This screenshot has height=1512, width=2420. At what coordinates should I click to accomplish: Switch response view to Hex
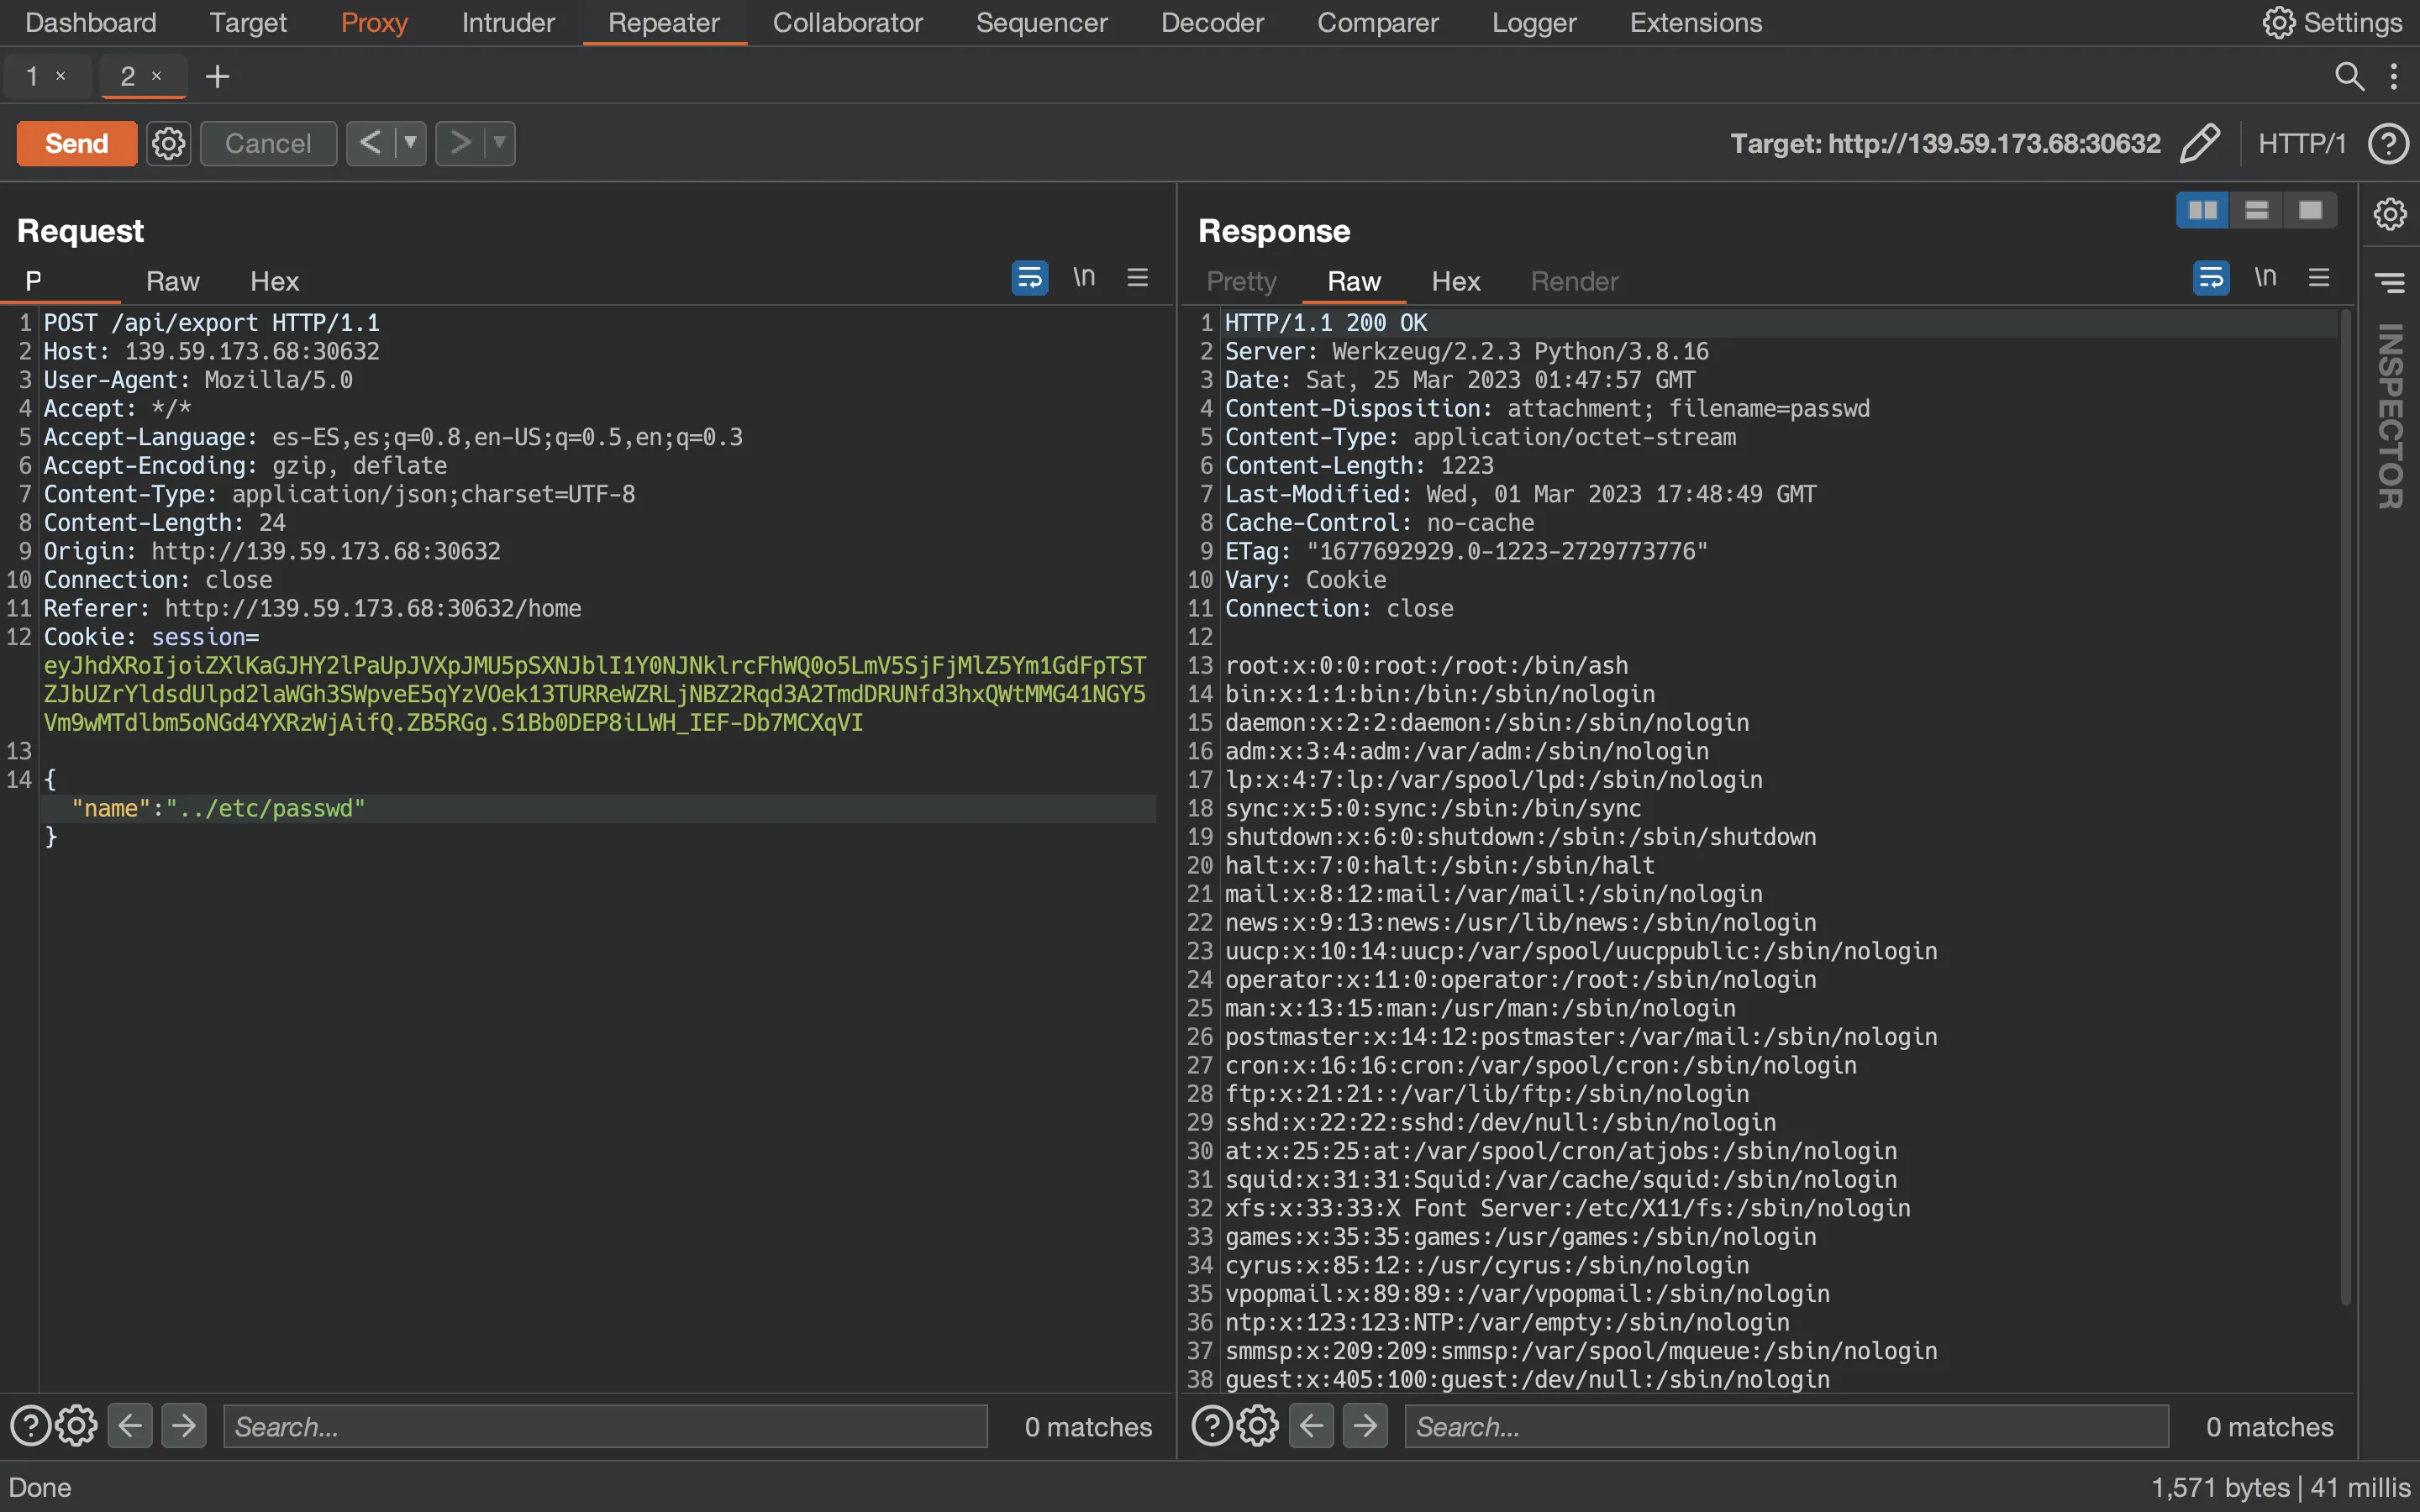pyautogui.click(x=1455, y=281)
